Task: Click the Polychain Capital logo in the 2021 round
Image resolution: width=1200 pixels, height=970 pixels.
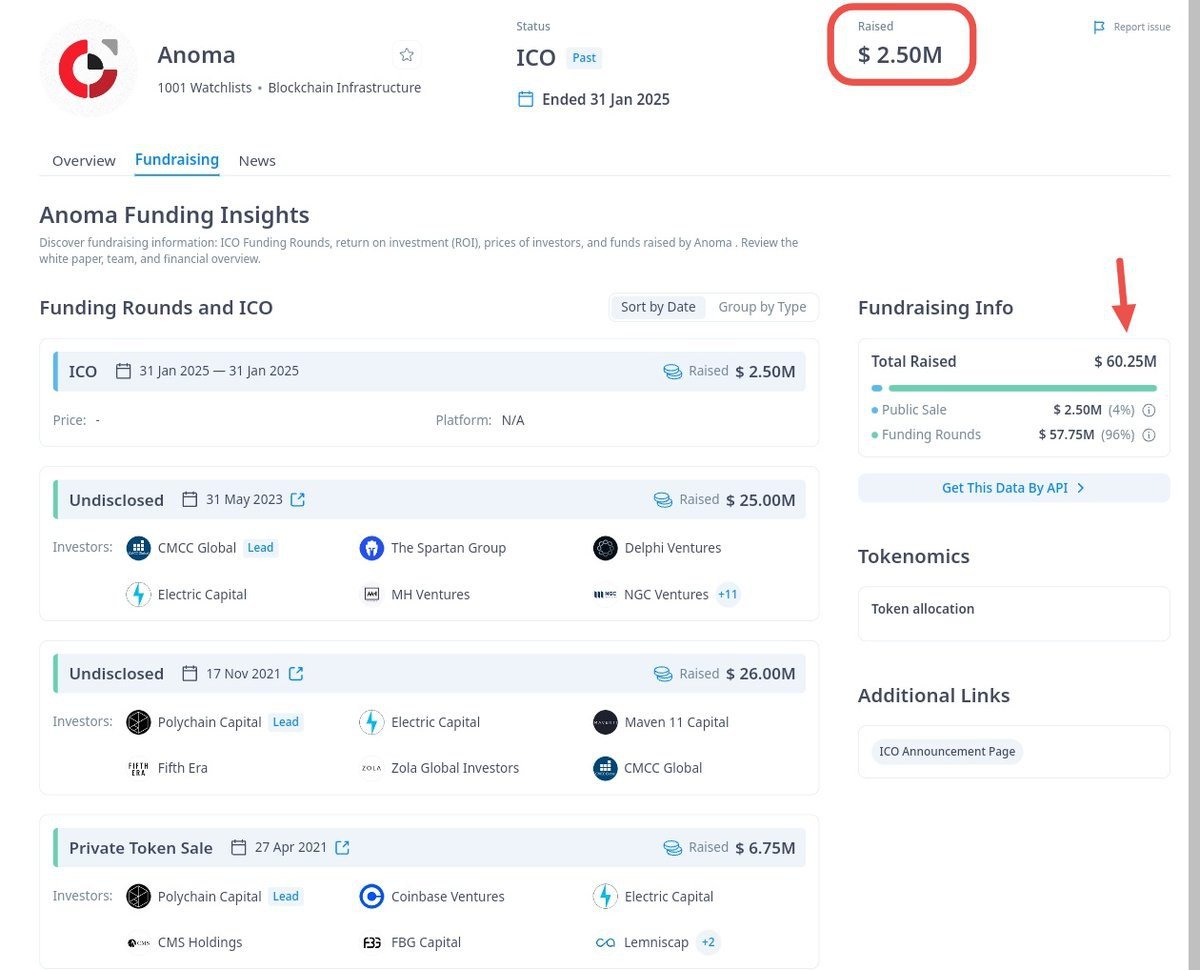Action: (x=138, y=722)
